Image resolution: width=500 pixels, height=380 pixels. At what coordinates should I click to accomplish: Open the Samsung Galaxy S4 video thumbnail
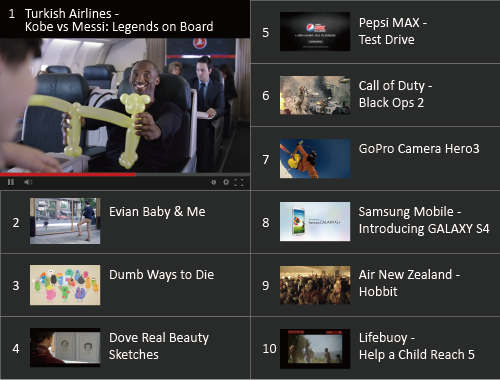point(315,221)
